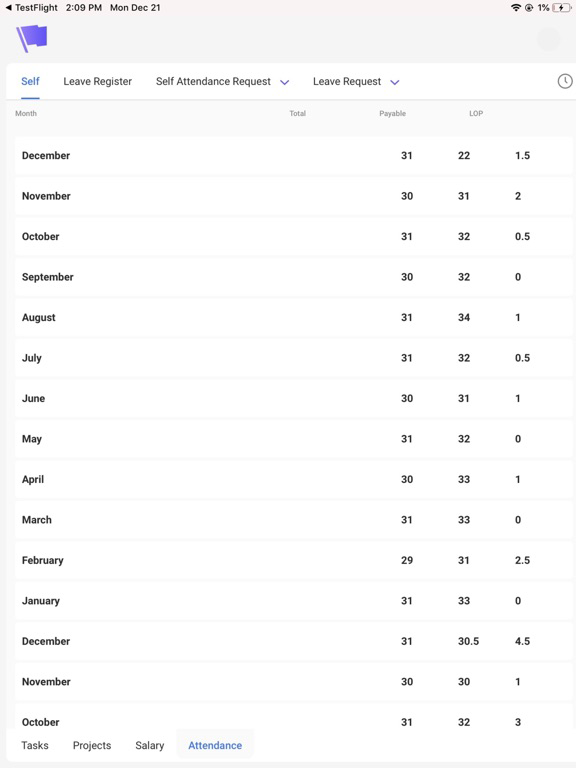Expand the Leave Request chevron

395,82
